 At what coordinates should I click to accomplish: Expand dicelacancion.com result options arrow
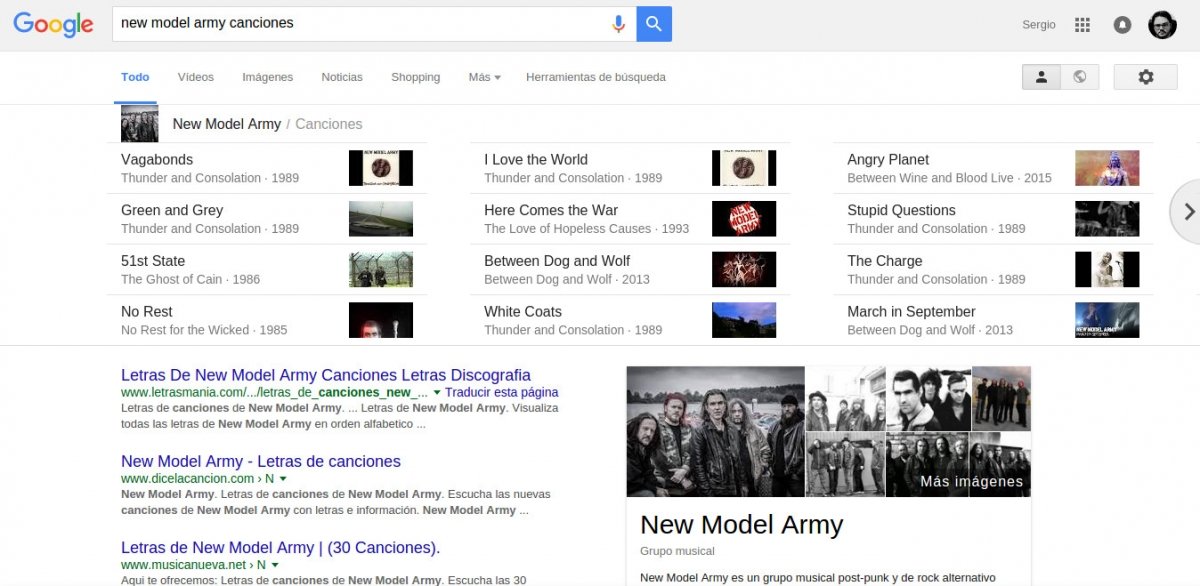click(283, 479)
